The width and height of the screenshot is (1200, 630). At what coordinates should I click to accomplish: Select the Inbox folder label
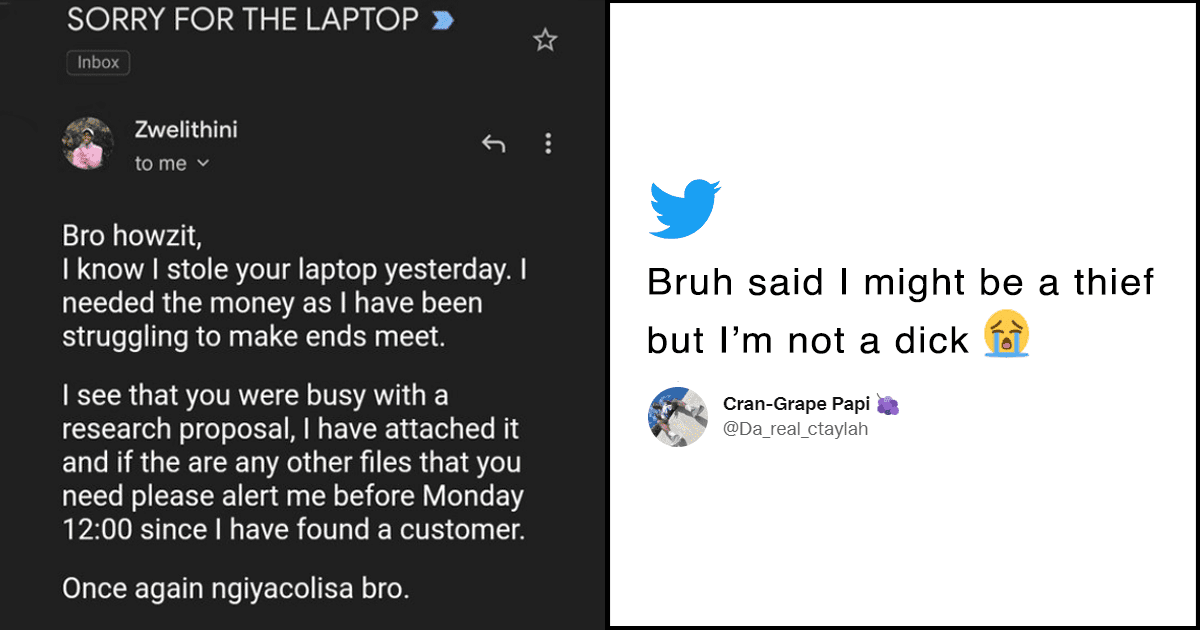[97, 62]
